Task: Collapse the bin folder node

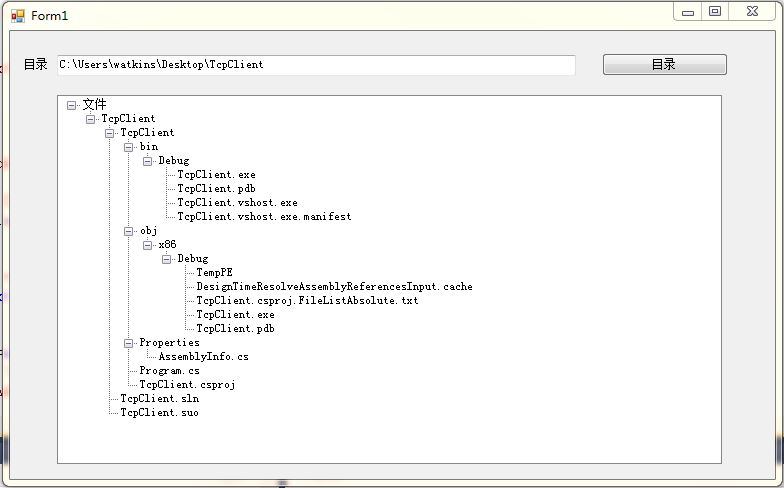Action: pos(128,147)
